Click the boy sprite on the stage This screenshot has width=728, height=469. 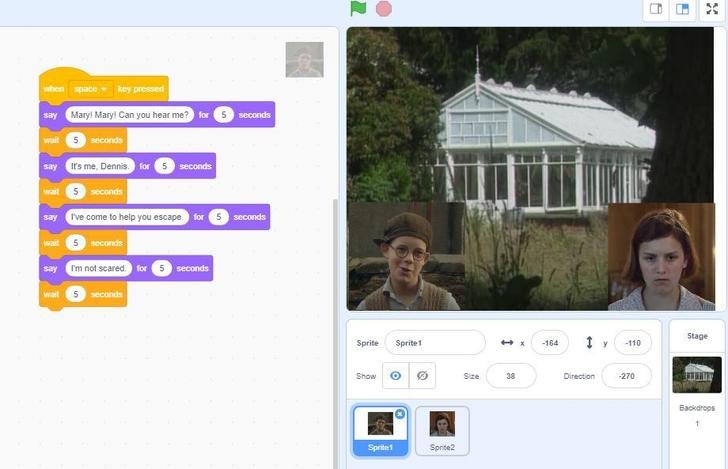[405, 256]
